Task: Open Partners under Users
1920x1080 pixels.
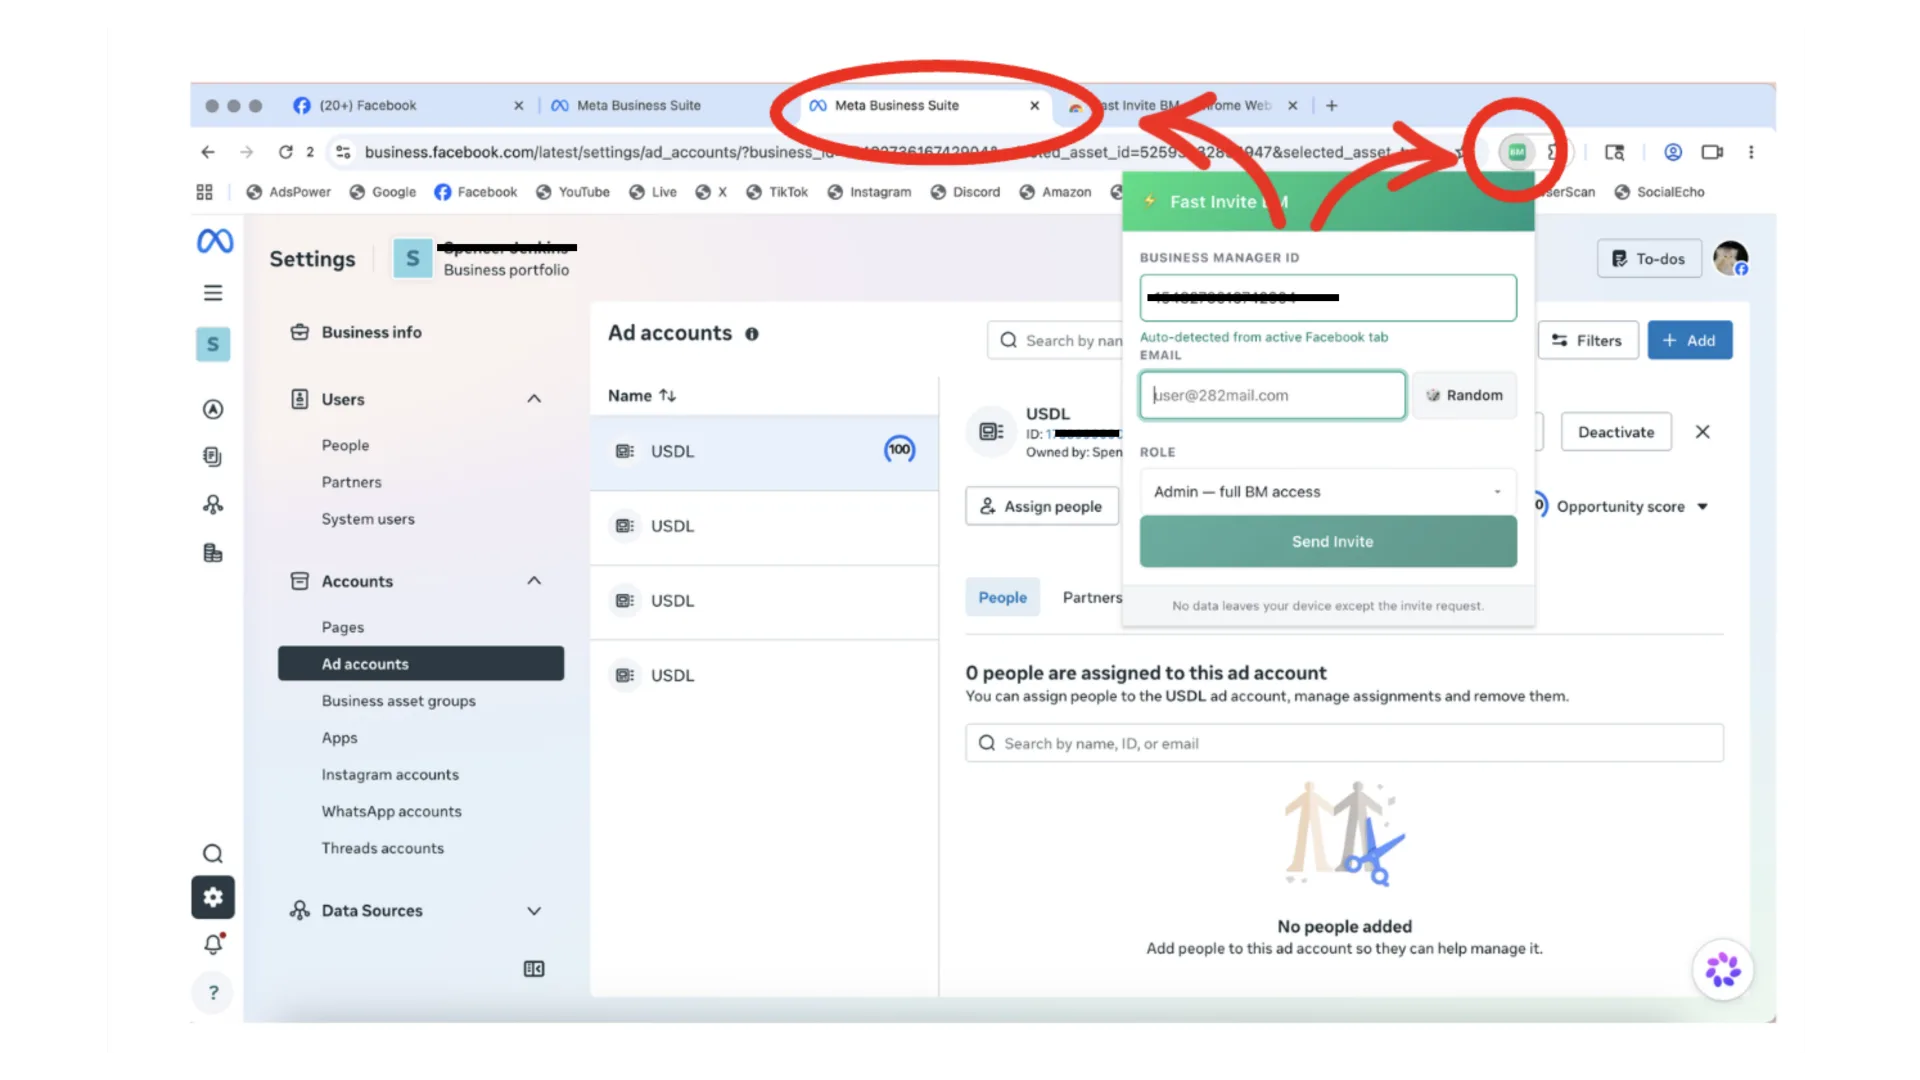Action: [x=351, y=482]
